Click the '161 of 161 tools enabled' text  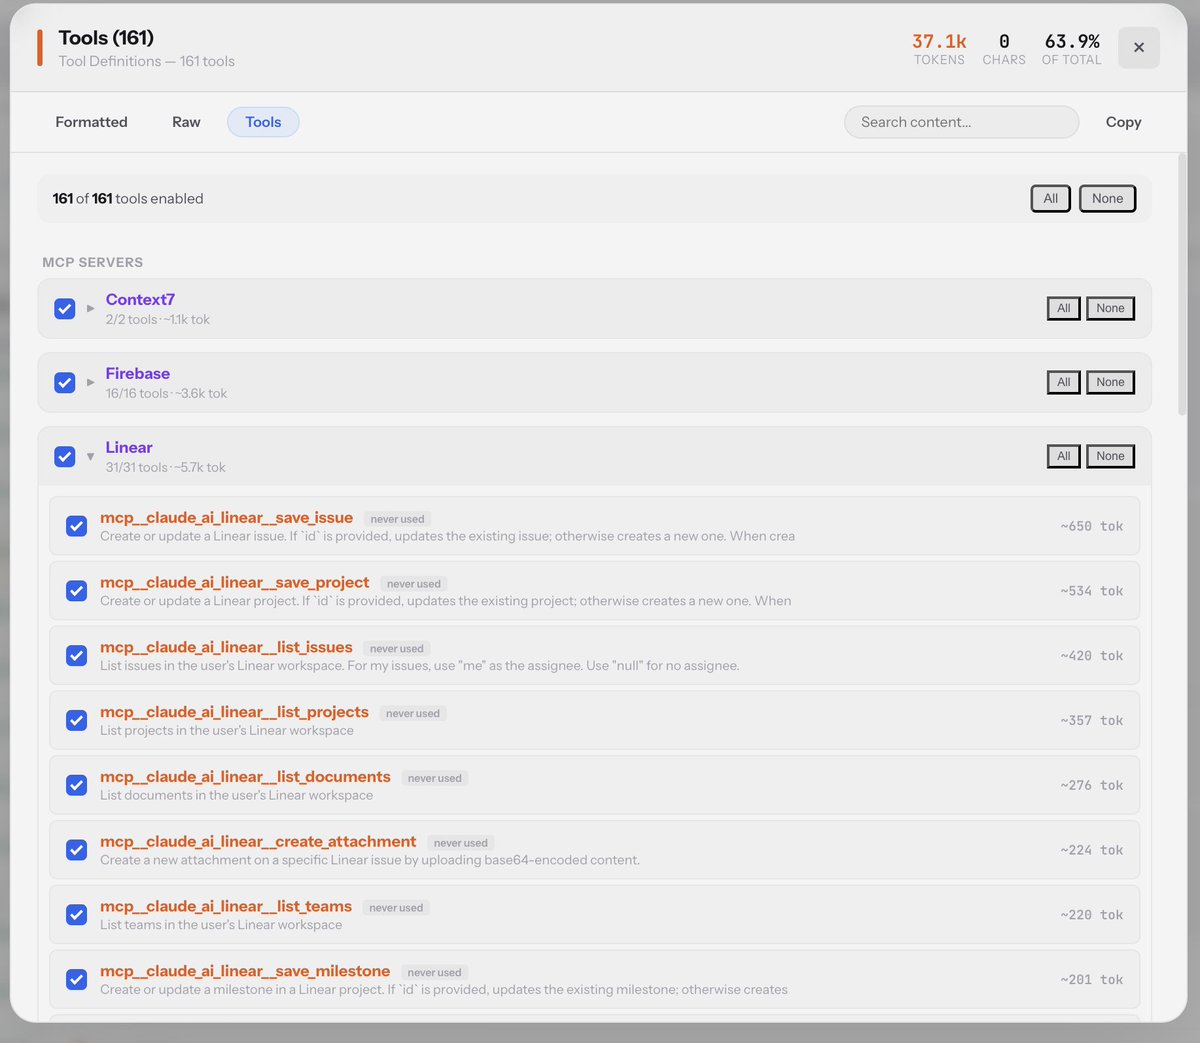click(x=128, y=198)
